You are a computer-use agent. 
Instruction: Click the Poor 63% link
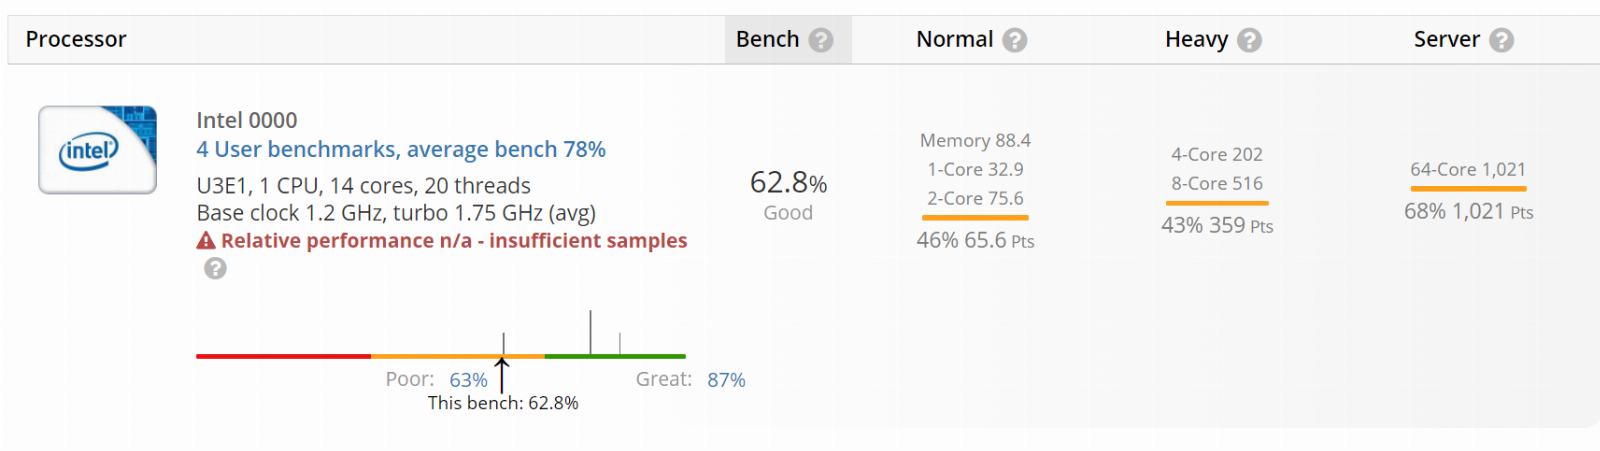click(468, 380)
